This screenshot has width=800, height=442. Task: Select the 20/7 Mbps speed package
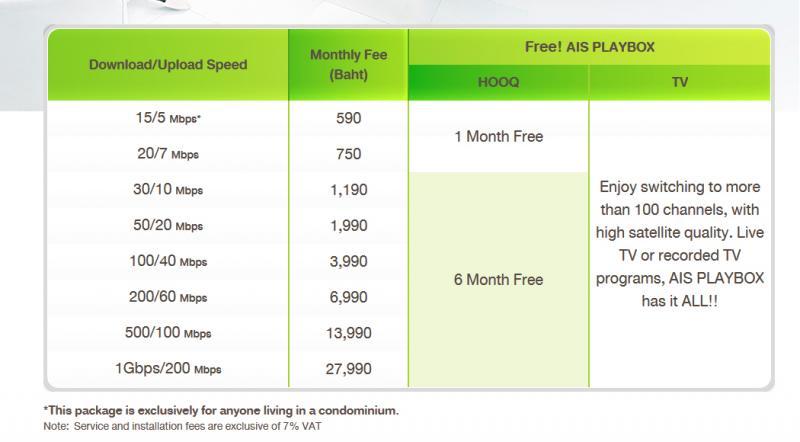click(167, 154)
